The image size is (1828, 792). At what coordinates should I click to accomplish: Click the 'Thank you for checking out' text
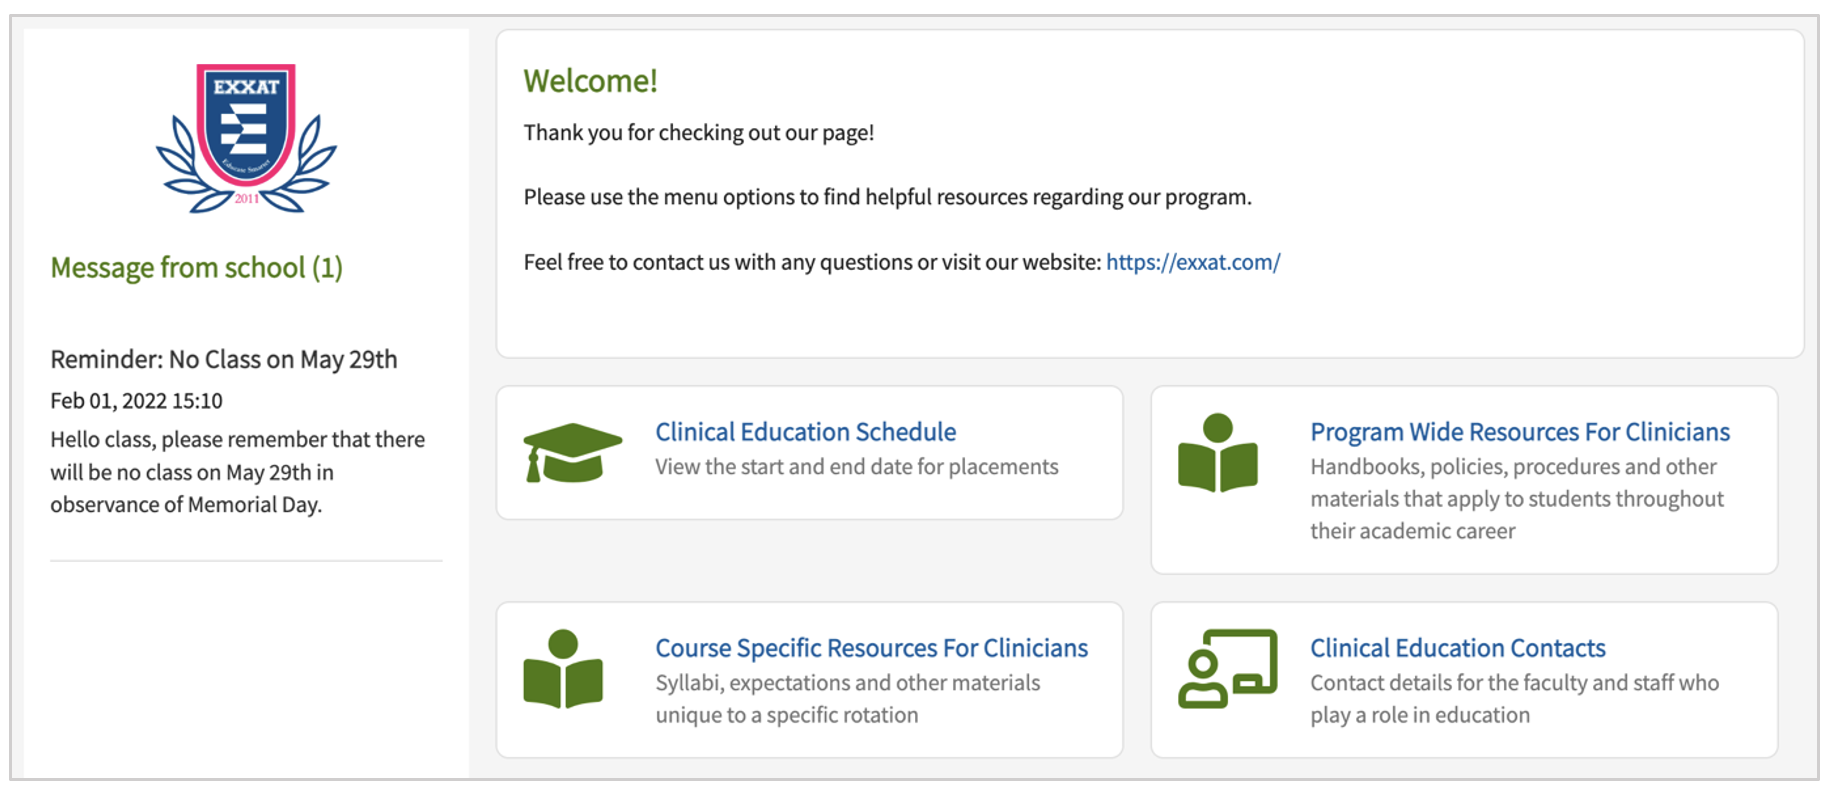pyautogui.click(x=698, y=133)
